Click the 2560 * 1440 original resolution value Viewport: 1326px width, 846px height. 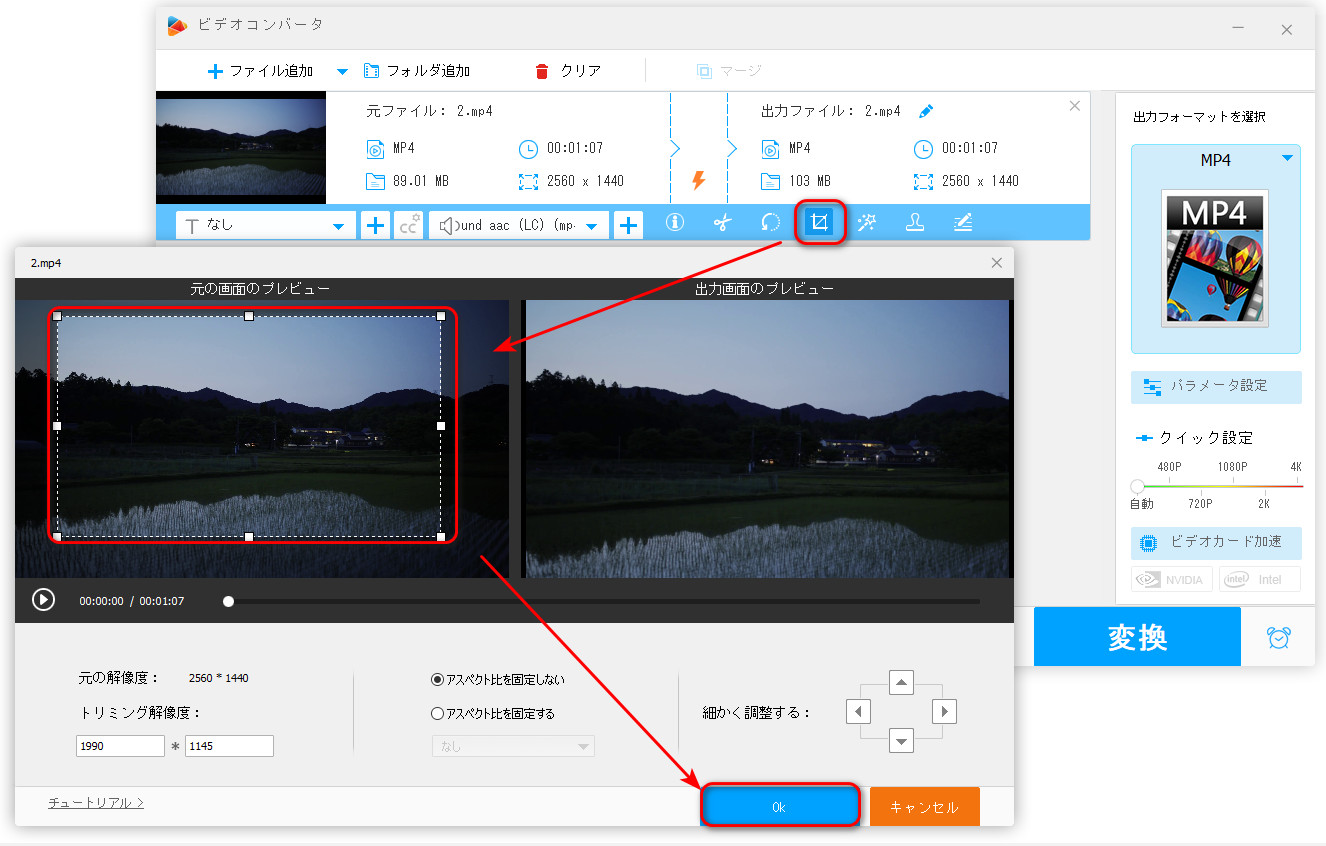click(x=219, y=678)
